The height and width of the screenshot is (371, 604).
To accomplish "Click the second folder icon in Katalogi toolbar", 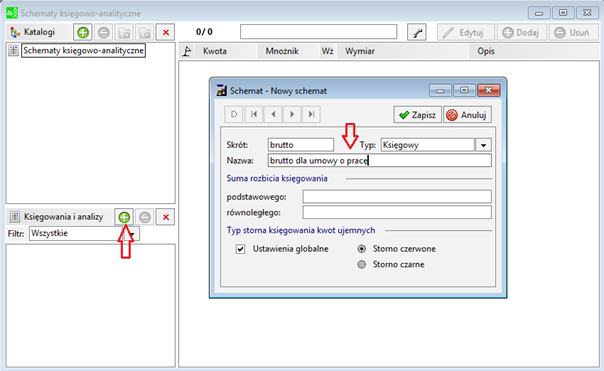I will coord(145,32).
